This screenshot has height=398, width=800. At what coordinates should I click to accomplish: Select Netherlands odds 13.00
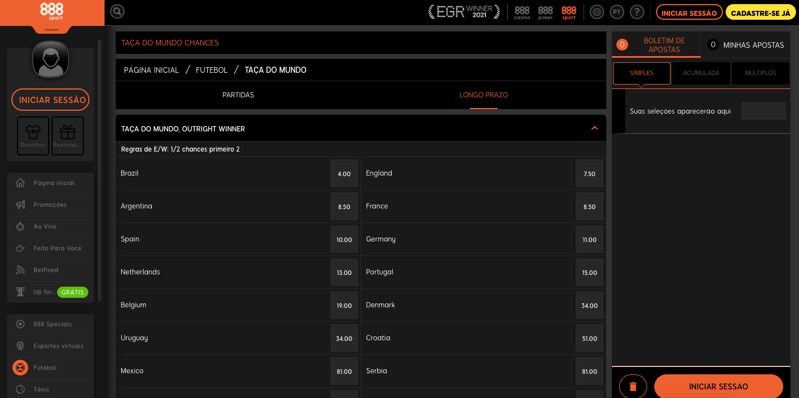pos(344,272)
